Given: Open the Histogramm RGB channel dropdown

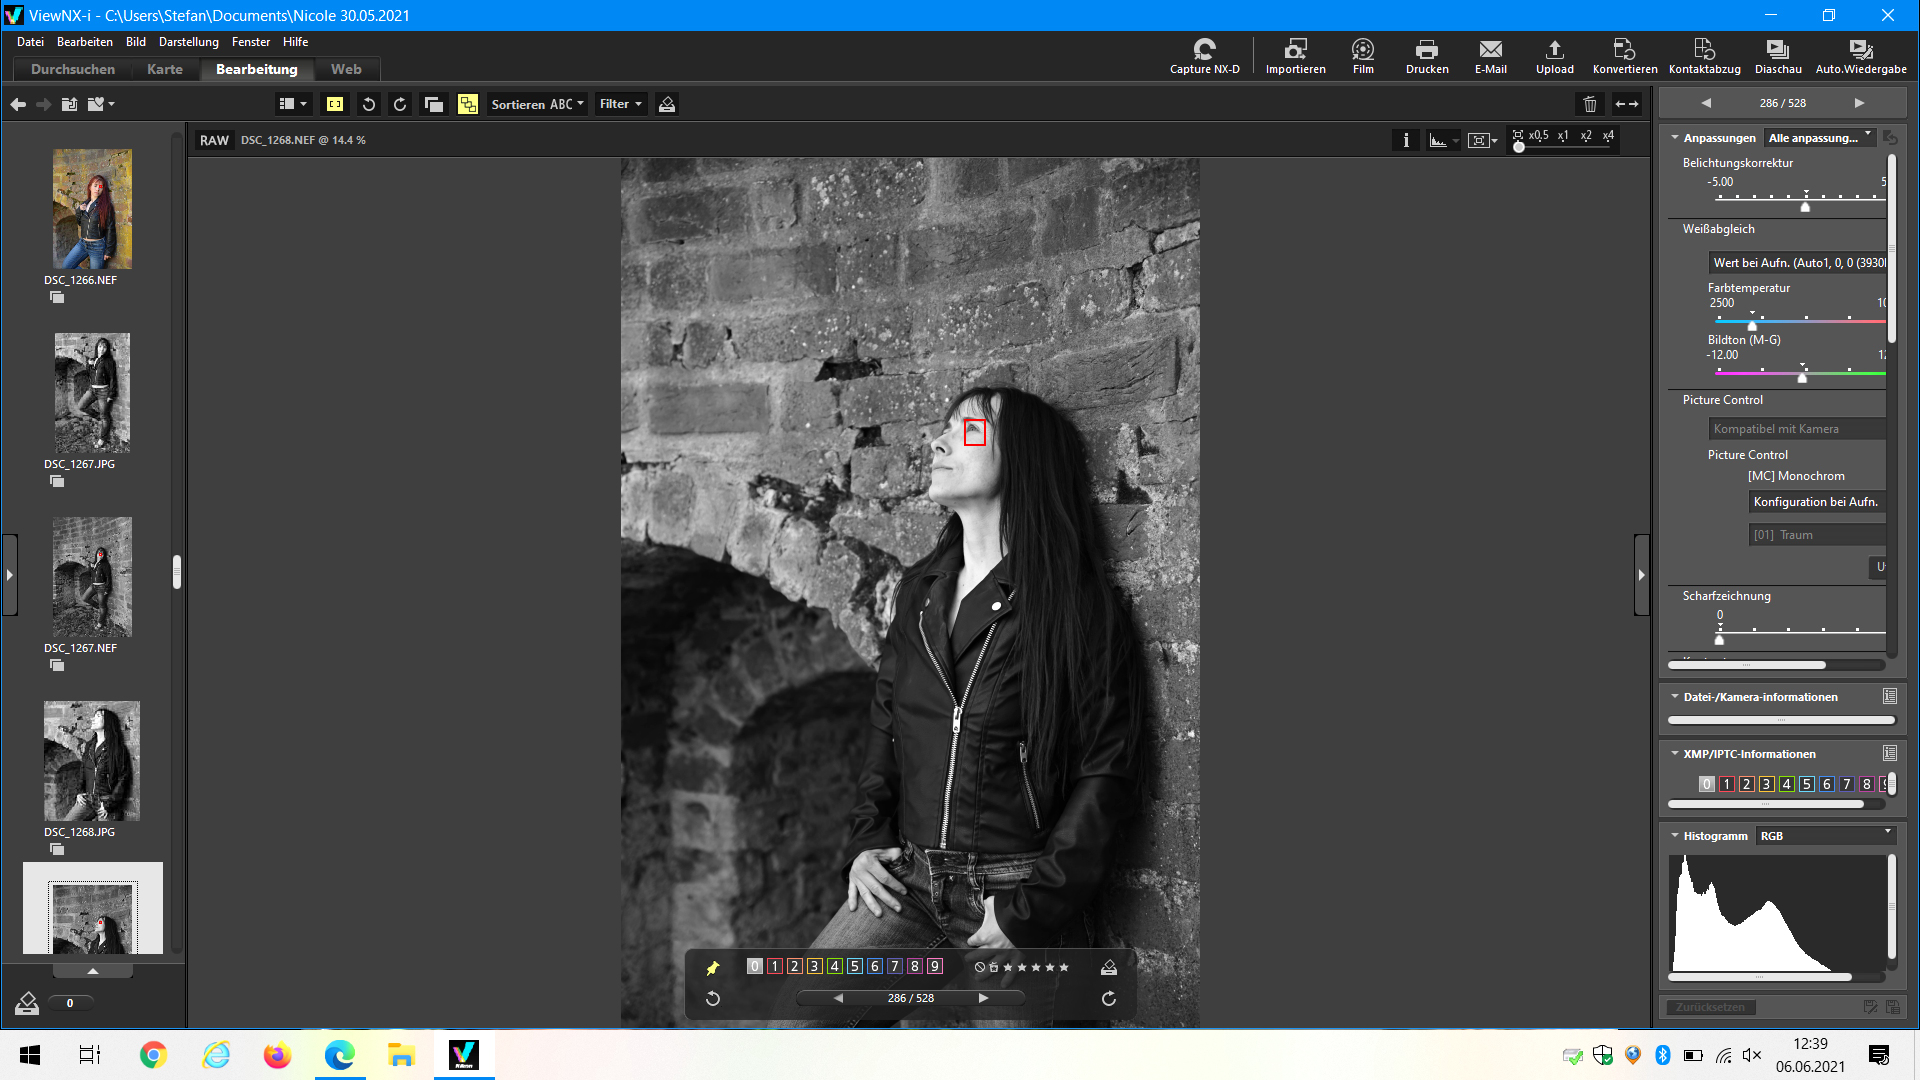Looking at the screenshot, I should coord(1825,836).
